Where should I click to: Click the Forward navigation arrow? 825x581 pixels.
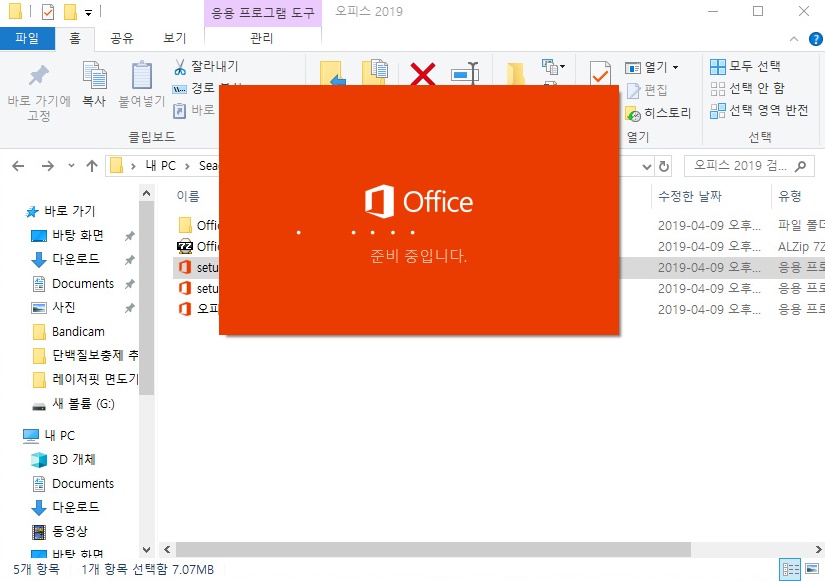tap(47, 166)
